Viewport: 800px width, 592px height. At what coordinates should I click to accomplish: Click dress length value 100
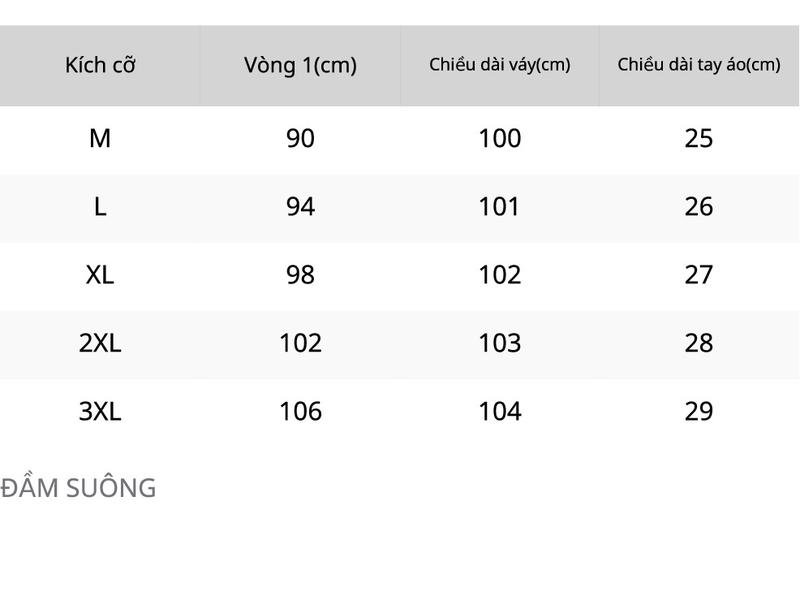(499, 138)
